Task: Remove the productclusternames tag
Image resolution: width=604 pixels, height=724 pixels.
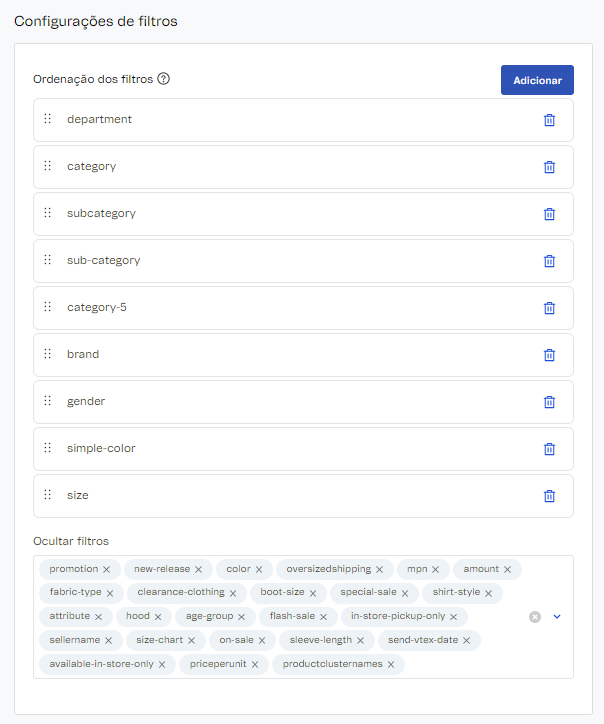Action: click(x=391, y=664)
